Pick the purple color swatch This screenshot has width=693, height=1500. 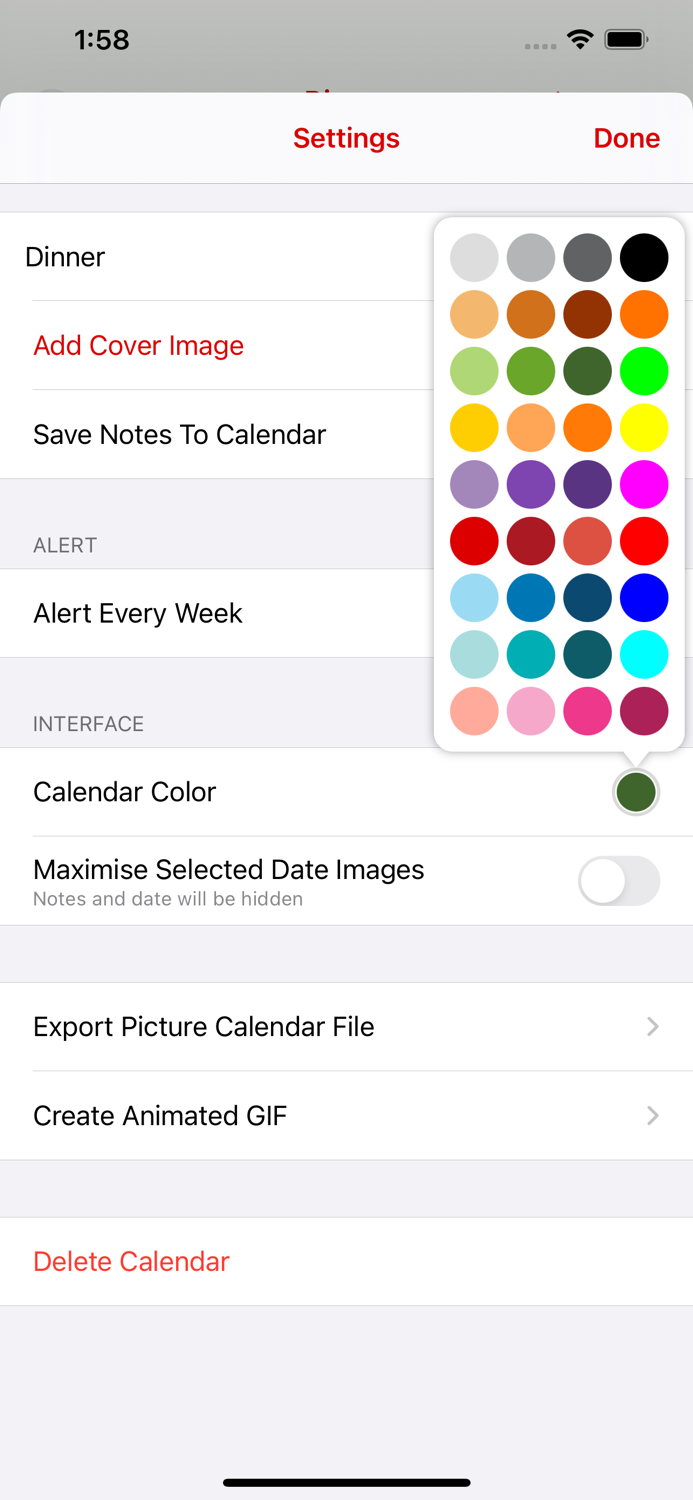coord(531,484)
